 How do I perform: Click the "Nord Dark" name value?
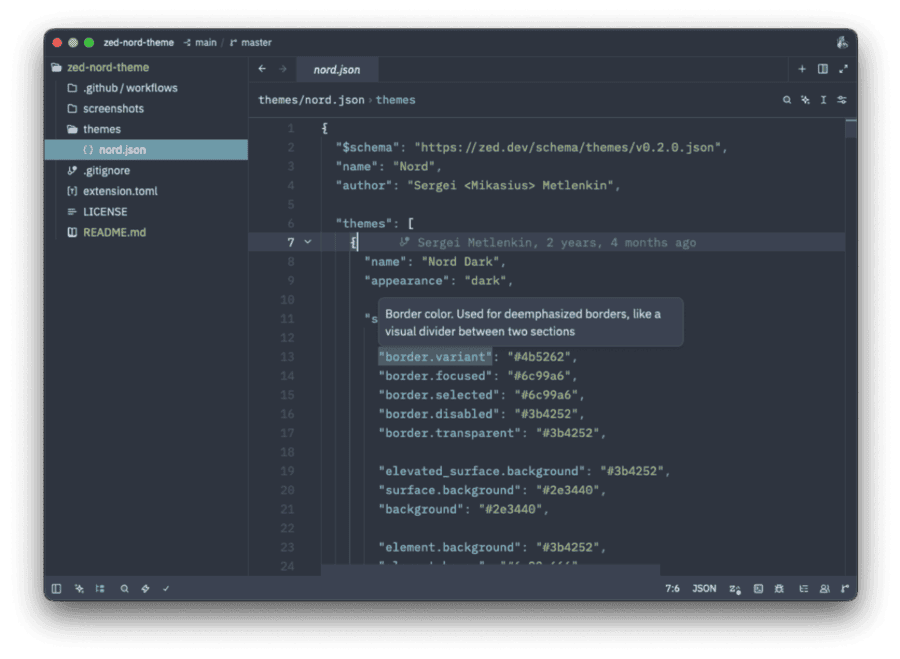tap(460, 262)
